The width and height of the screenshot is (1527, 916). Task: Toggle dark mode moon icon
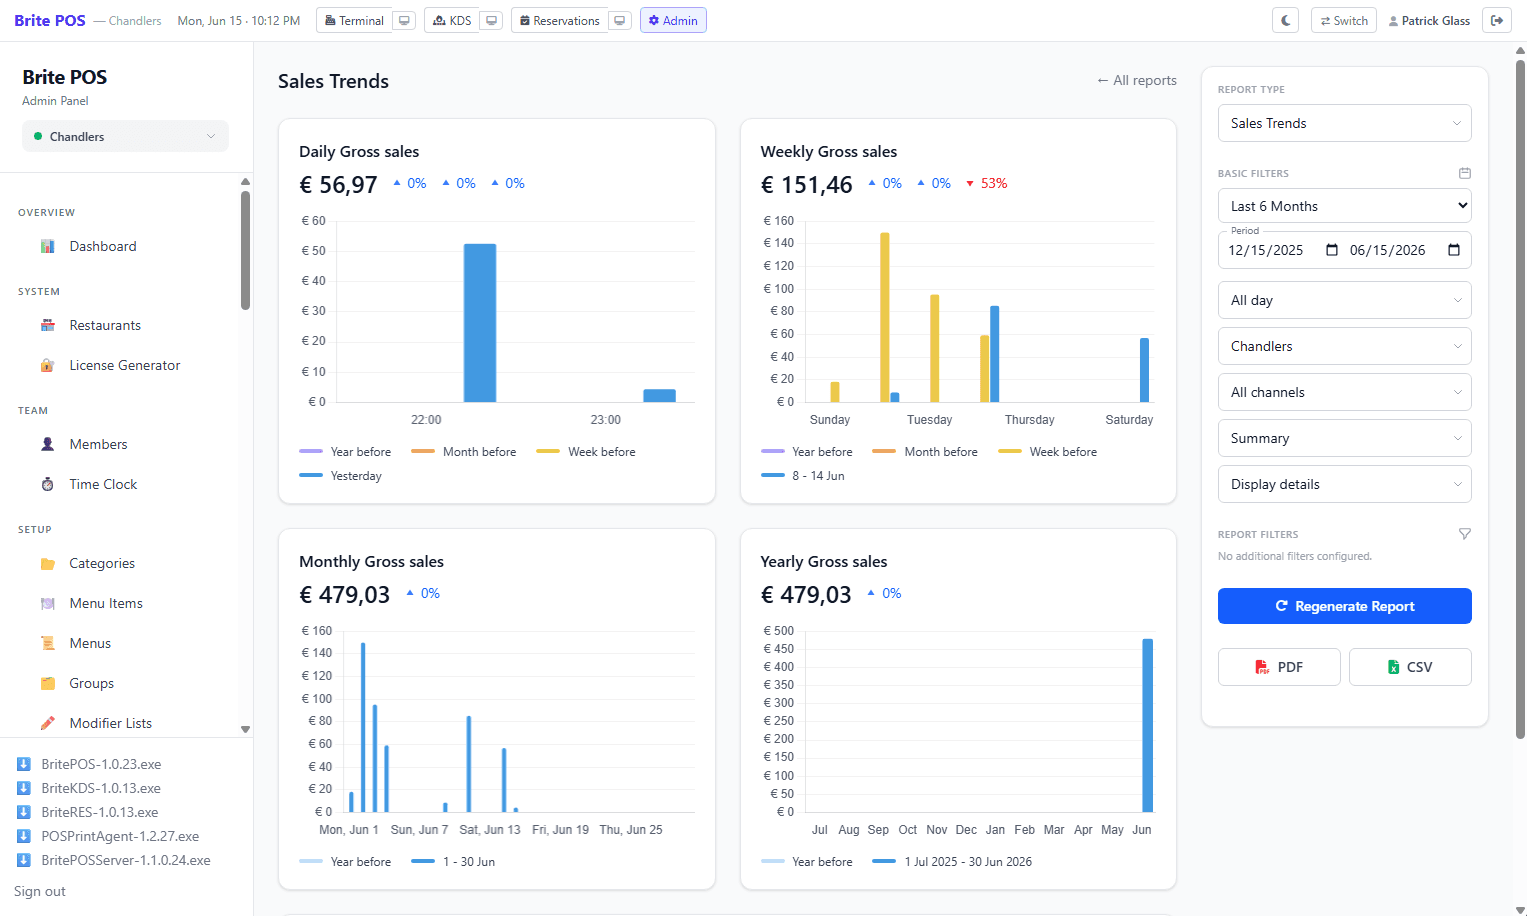1286,20
